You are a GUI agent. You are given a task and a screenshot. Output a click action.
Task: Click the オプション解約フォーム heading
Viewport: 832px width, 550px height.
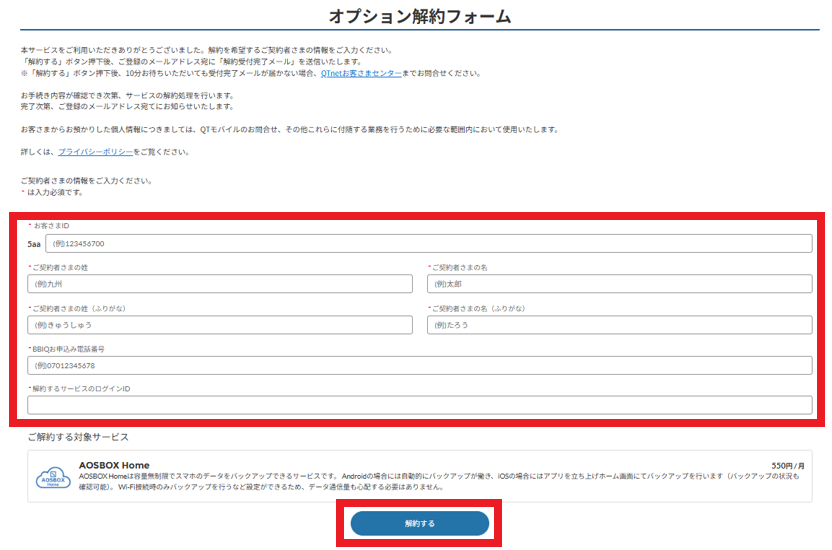tap(420, 16)
